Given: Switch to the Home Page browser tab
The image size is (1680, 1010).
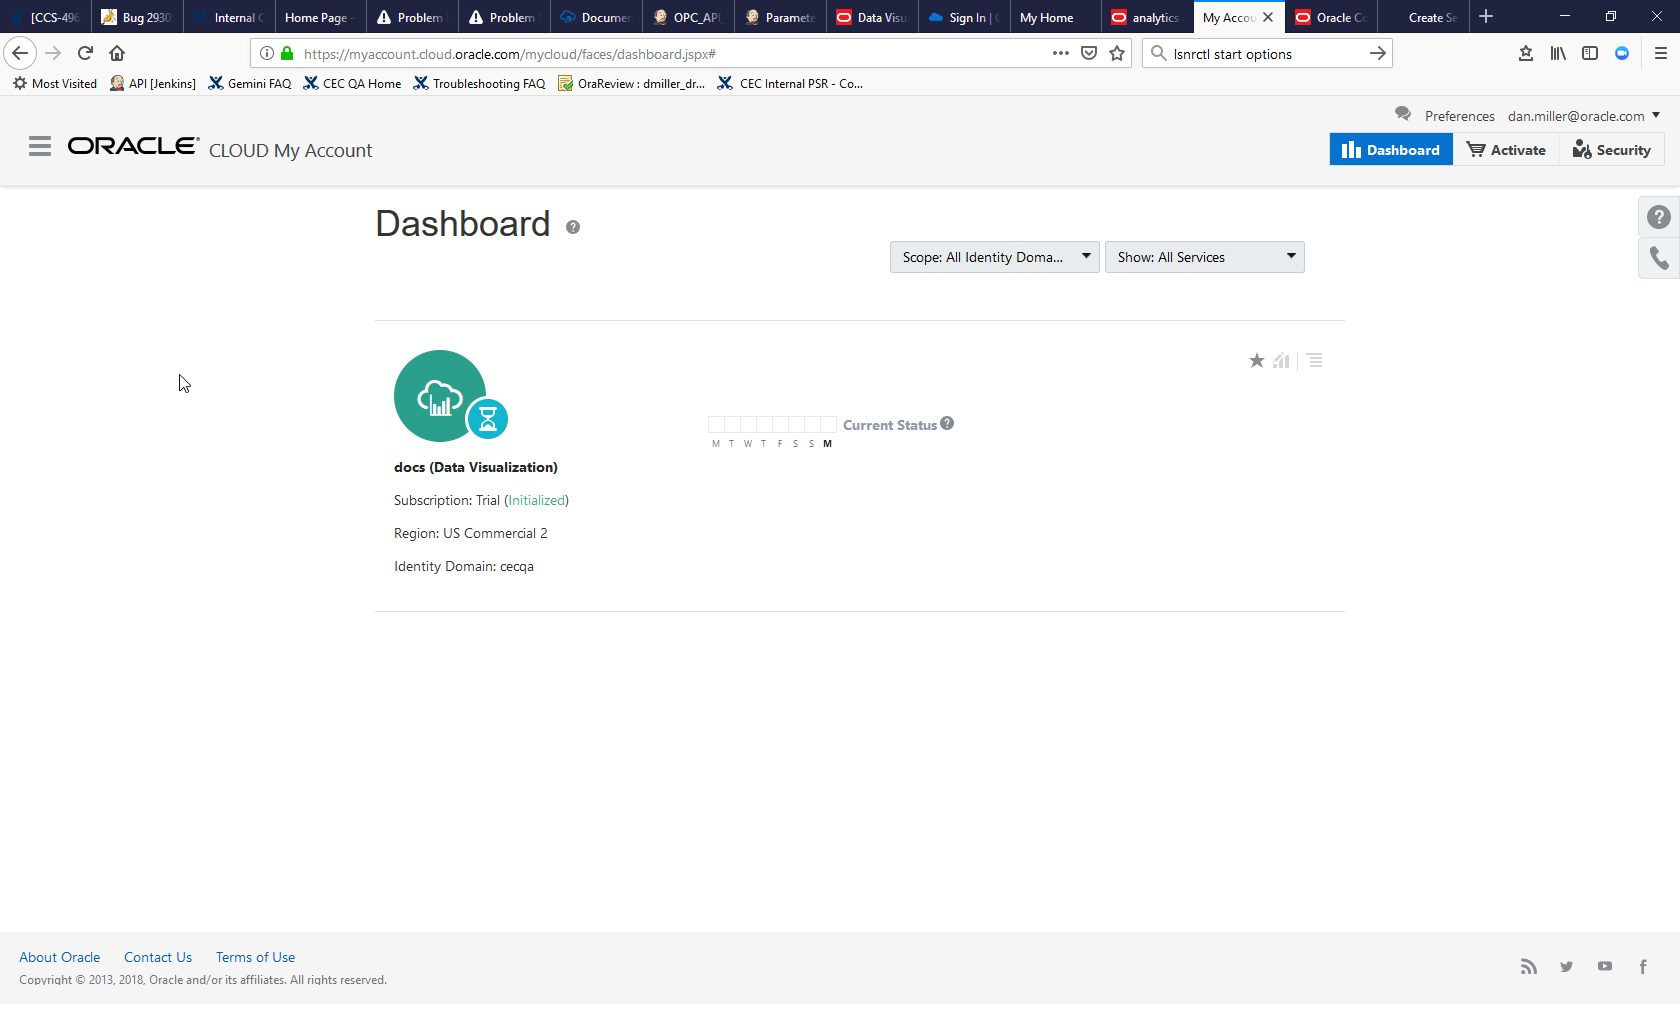Looking at the screenshot, I should click(x=321, y=17).
